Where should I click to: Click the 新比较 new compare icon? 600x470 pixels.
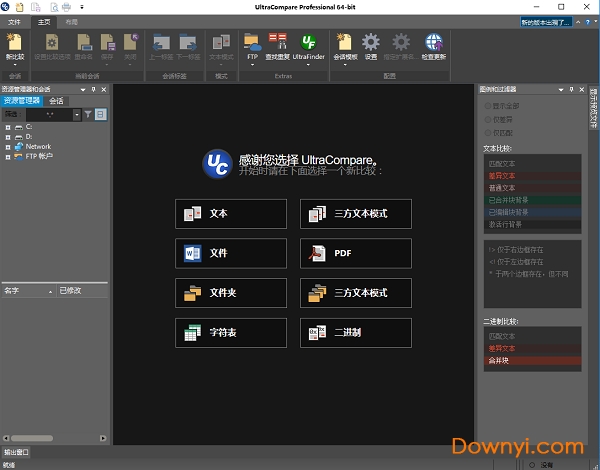tap(15, 42)
